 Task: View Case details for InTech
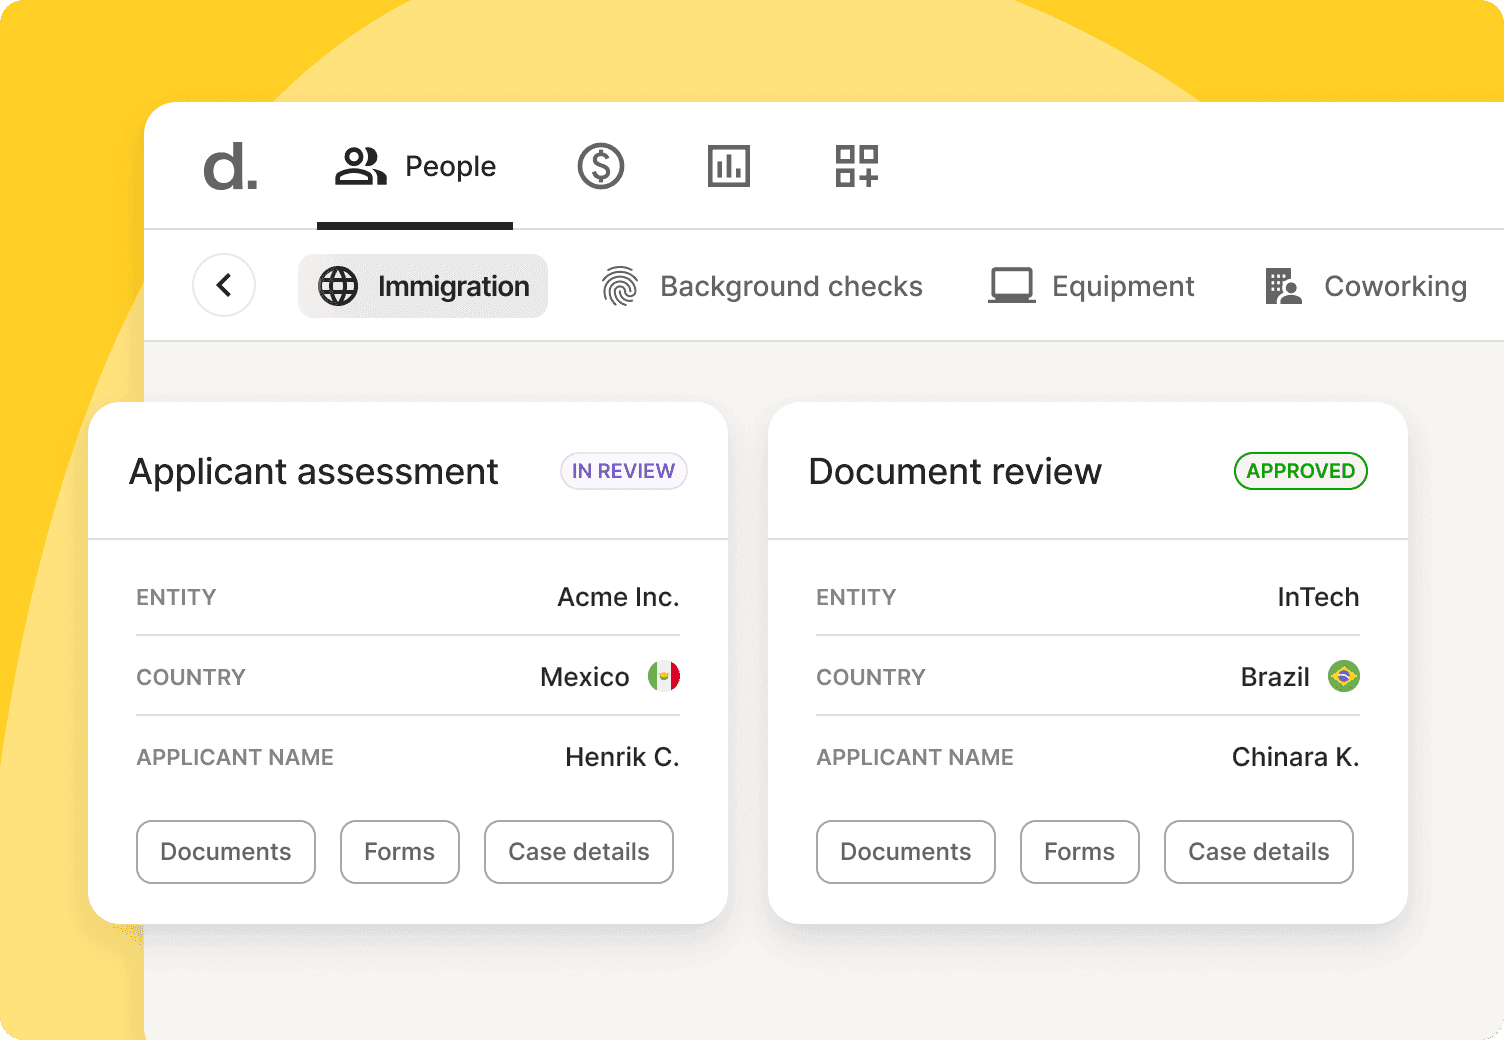(1259, 852)
